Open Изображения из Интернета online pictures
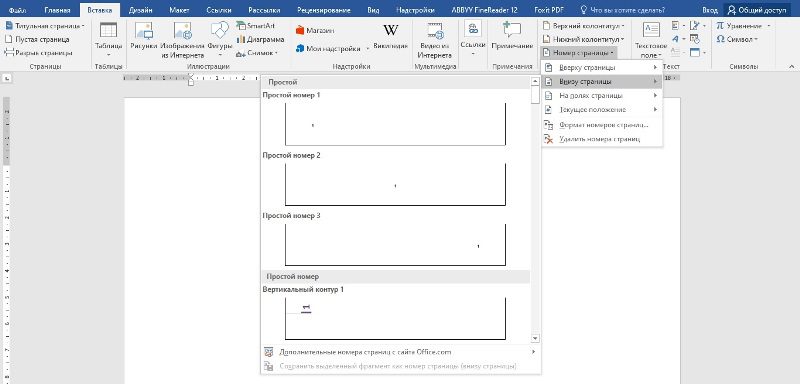The image size is (800, 384). 183,40
